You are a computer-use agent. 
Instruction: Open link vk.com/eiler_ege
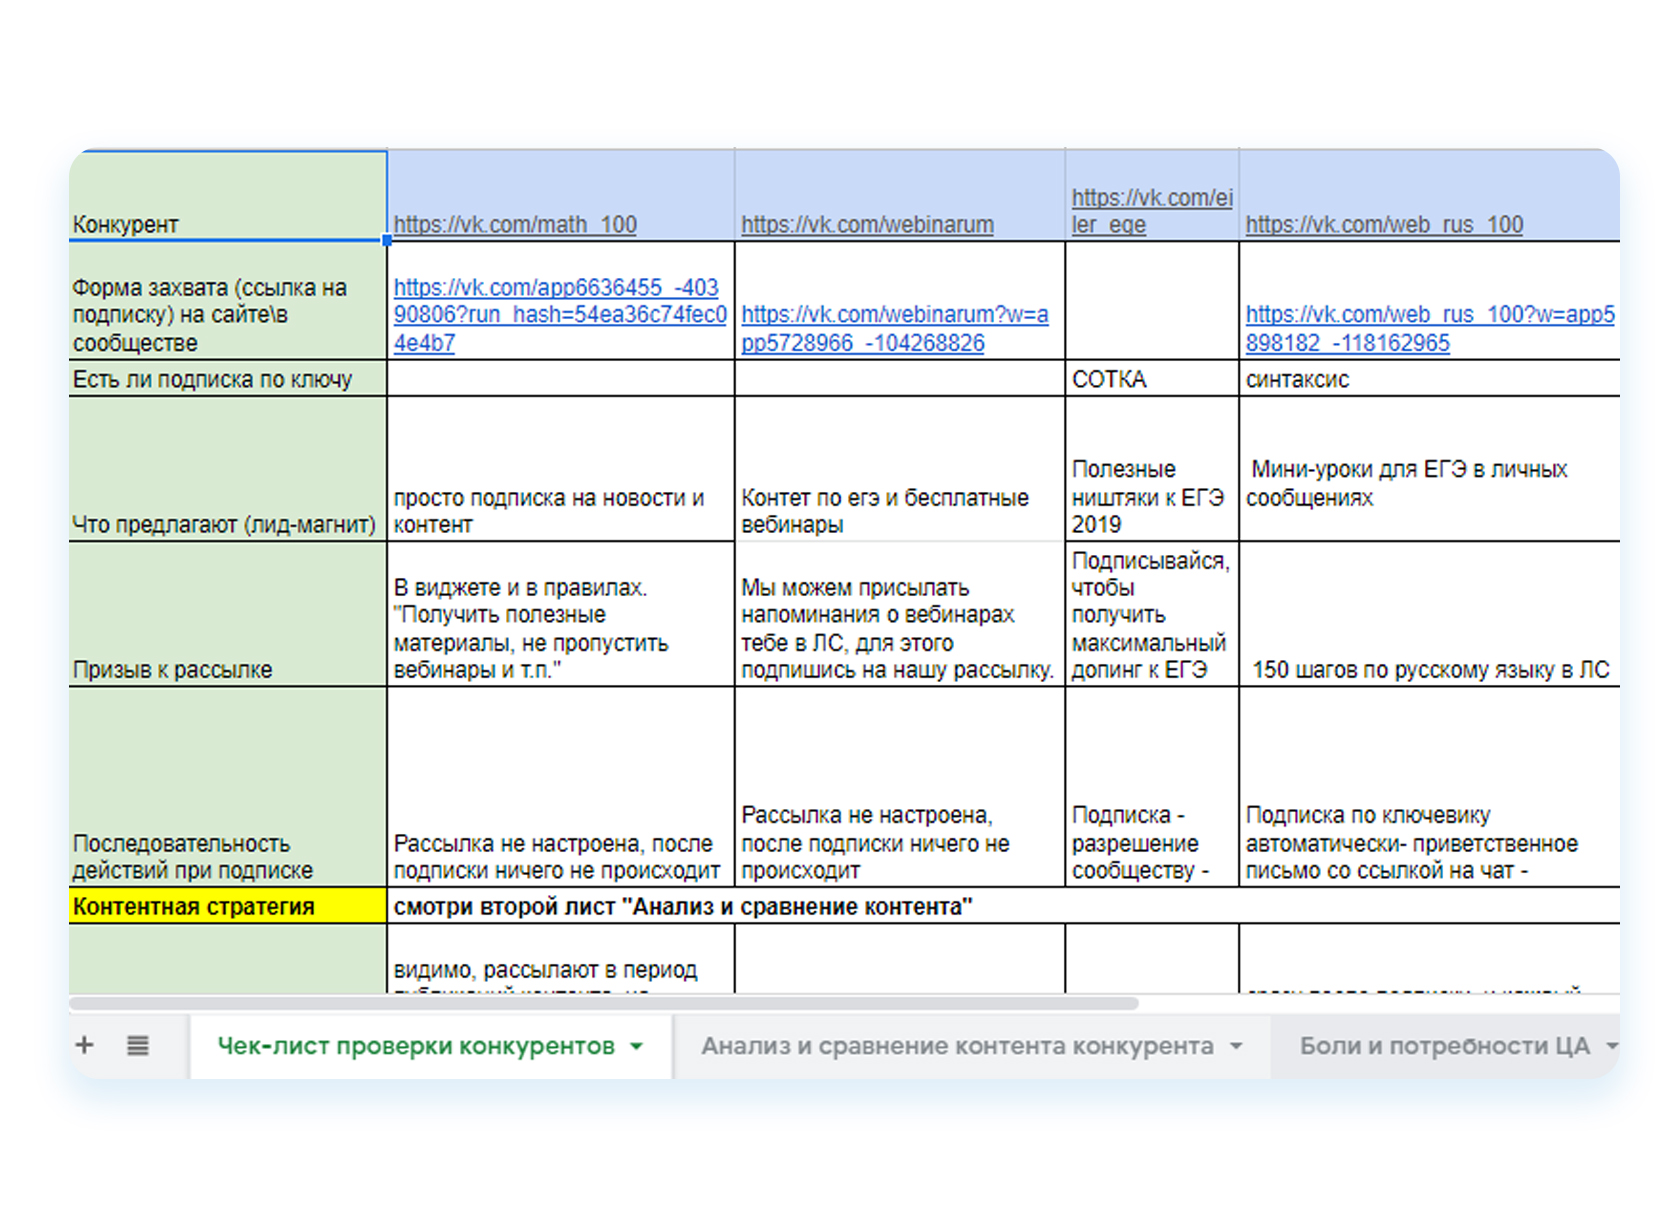[x=1152, y=211]
